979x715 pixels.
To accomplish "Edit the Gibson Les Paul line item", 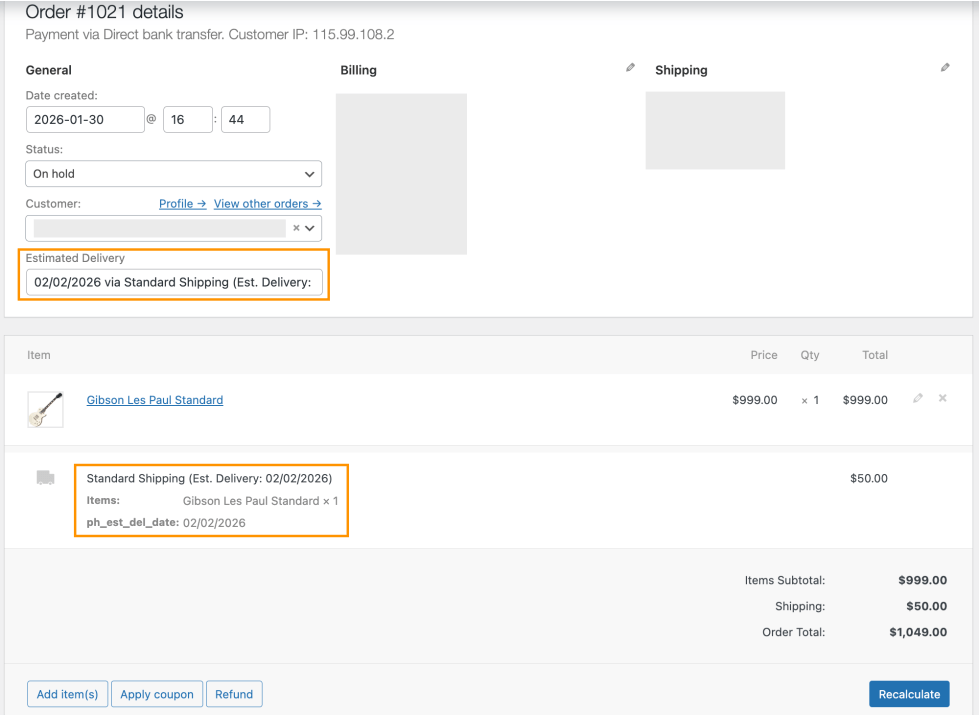I will [918, 397].
